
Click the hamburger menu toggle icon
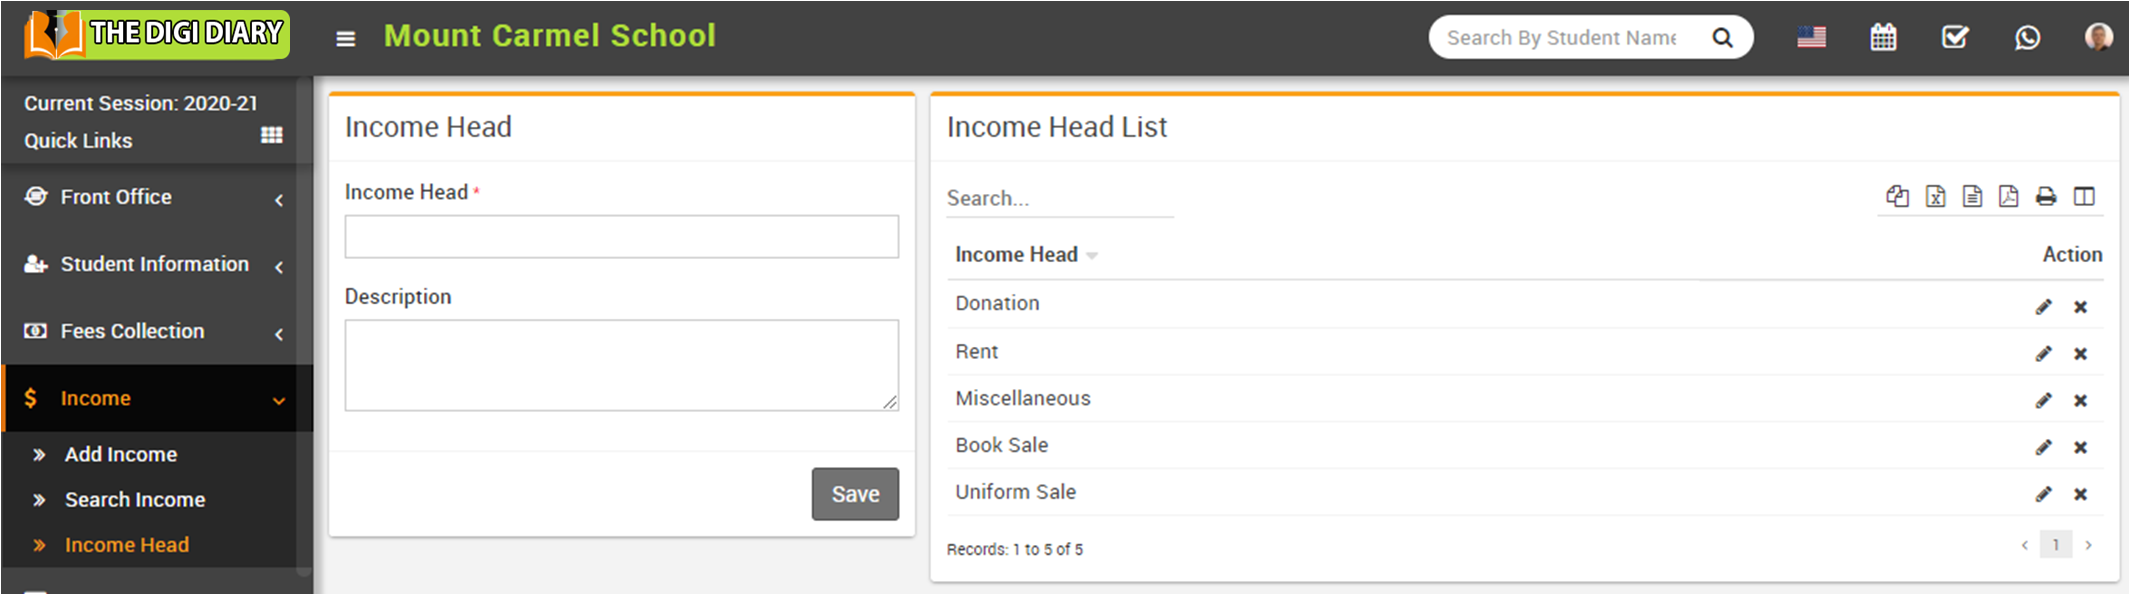coord(345,39)
